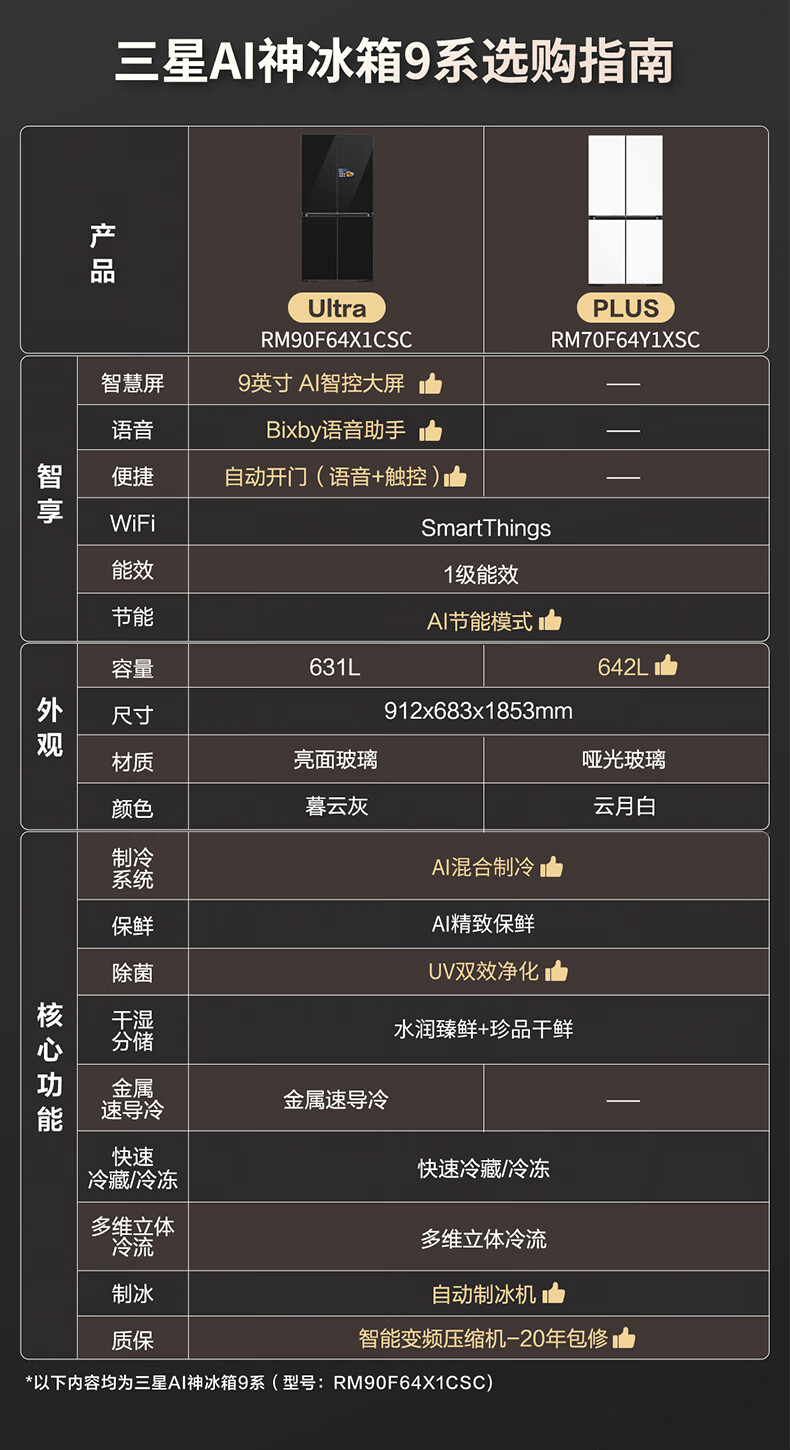Click thumbs-up icon next to 642L

[666, 666]
